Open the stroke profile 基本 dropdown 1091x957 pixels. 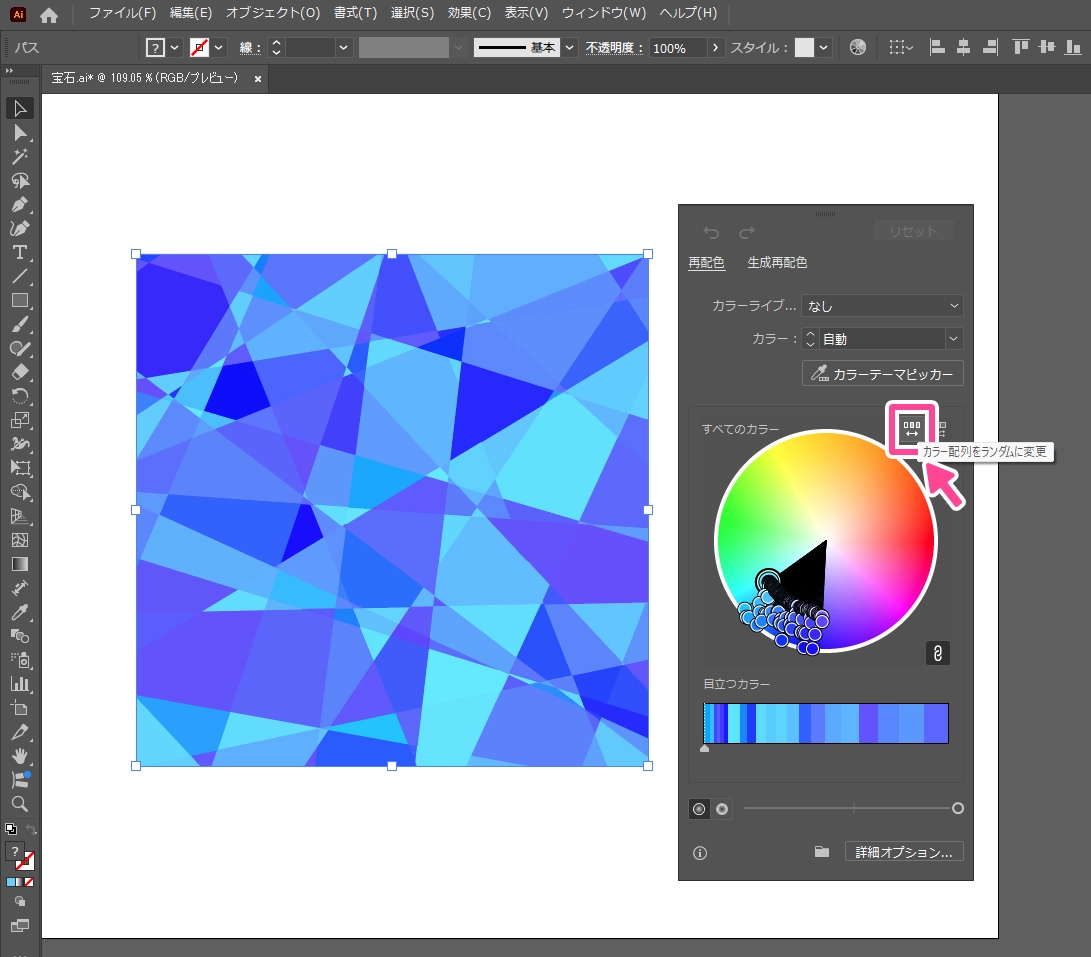pyautogui.click(x=569, y=48)
